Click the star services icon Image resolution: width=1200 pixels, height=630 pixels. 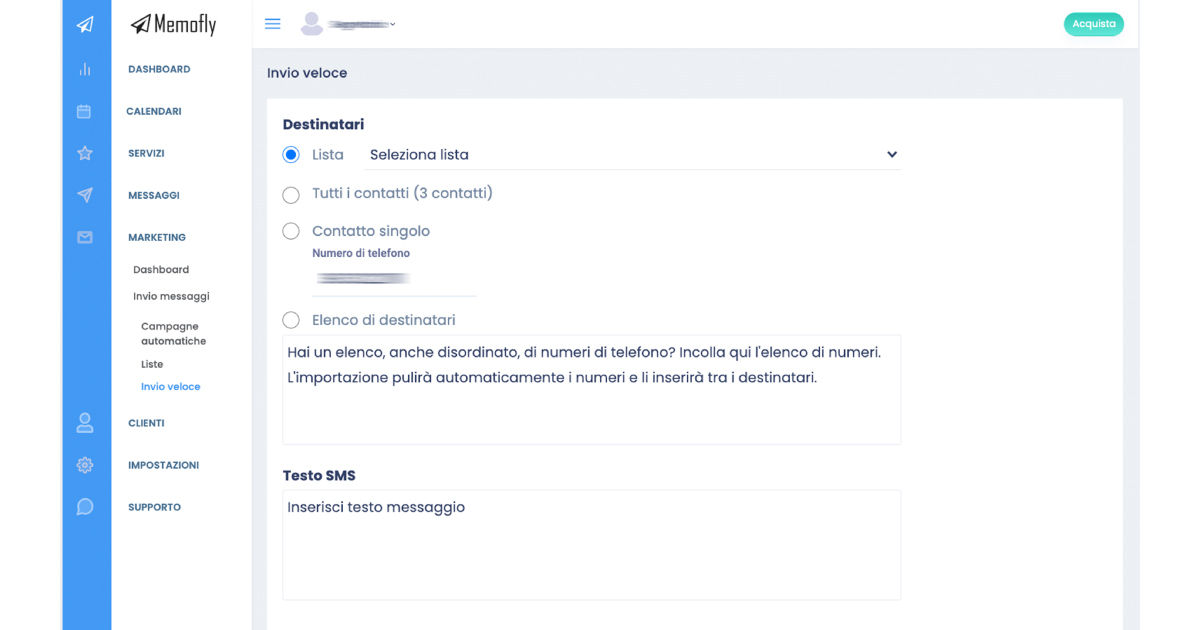pyautogui.click(x=85, y=153)
